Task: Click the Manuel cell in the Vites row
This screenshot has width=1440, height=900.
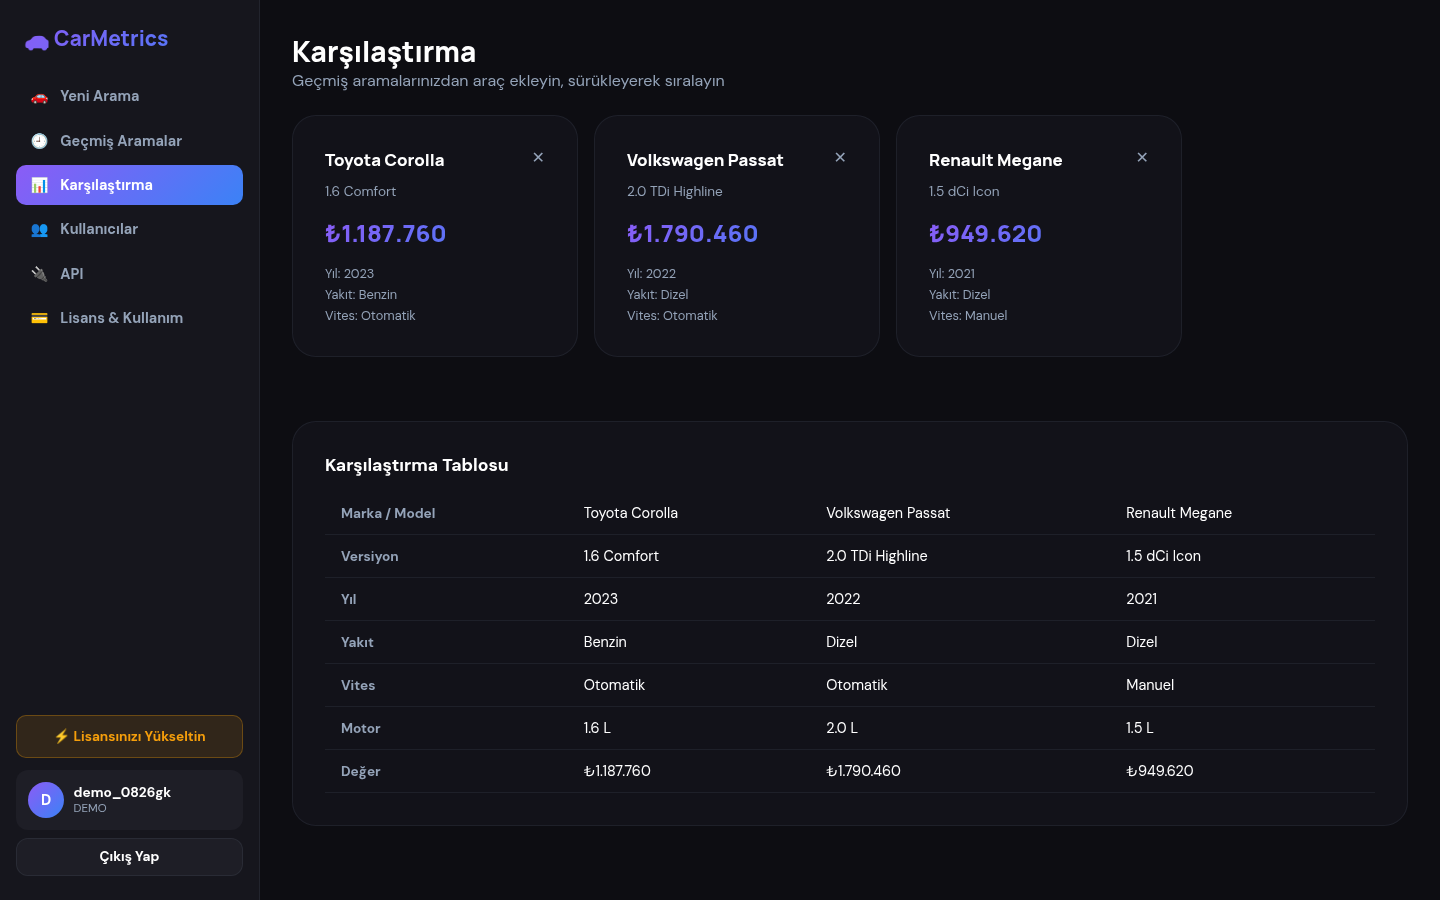Action: click(x=1150, y=685)
